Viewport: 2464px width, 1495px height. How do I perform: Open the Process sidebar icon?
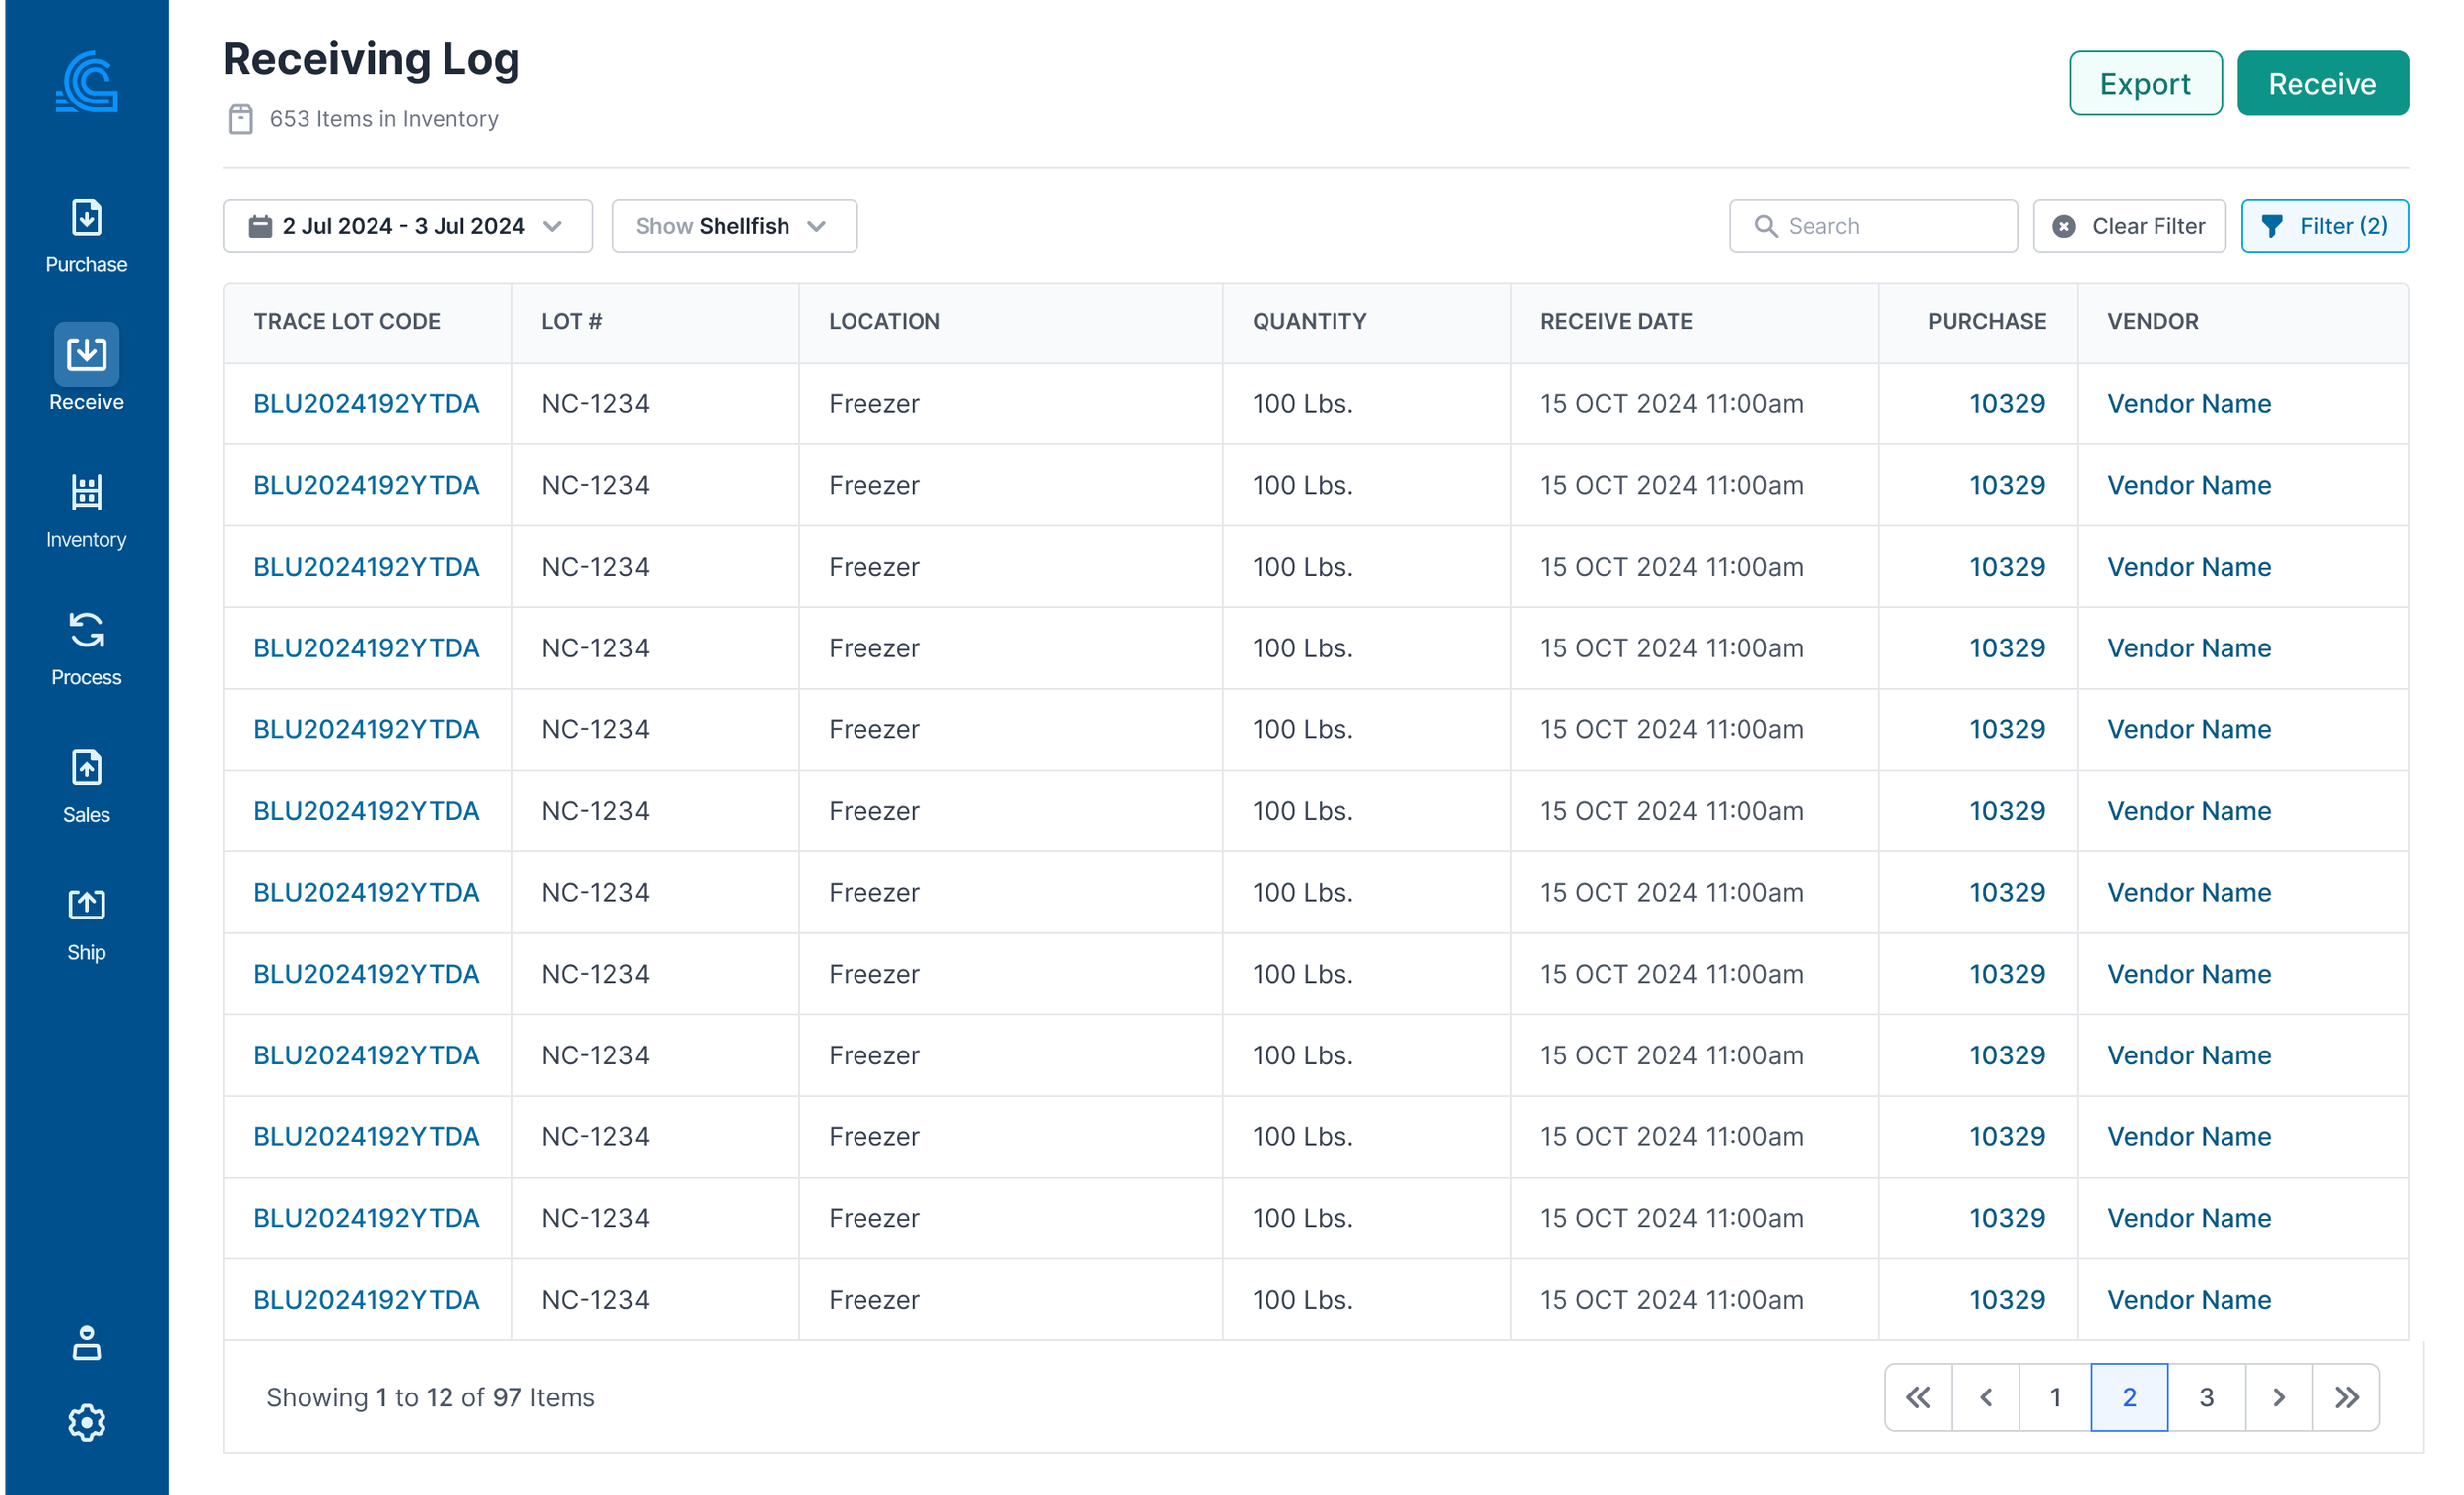pos(87,630)
